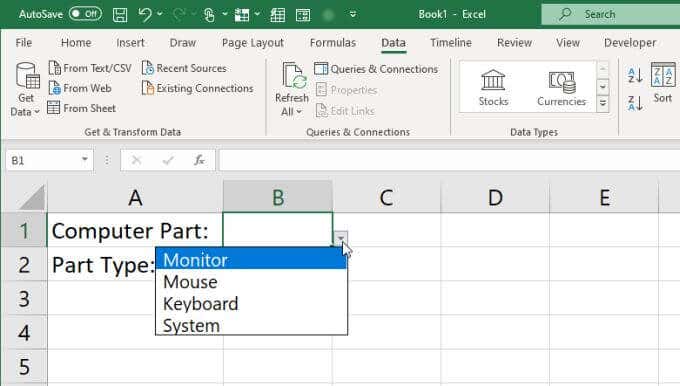Click the Properties button
This screenshot has width=680, height=386.
pyautogui.click(x=347, y=90)
